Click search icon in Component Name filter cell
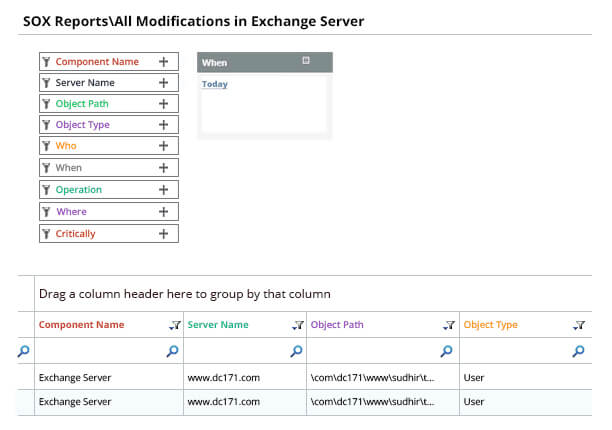The width and height of the screenshot is (612, 430). click(x=173, y=351)
